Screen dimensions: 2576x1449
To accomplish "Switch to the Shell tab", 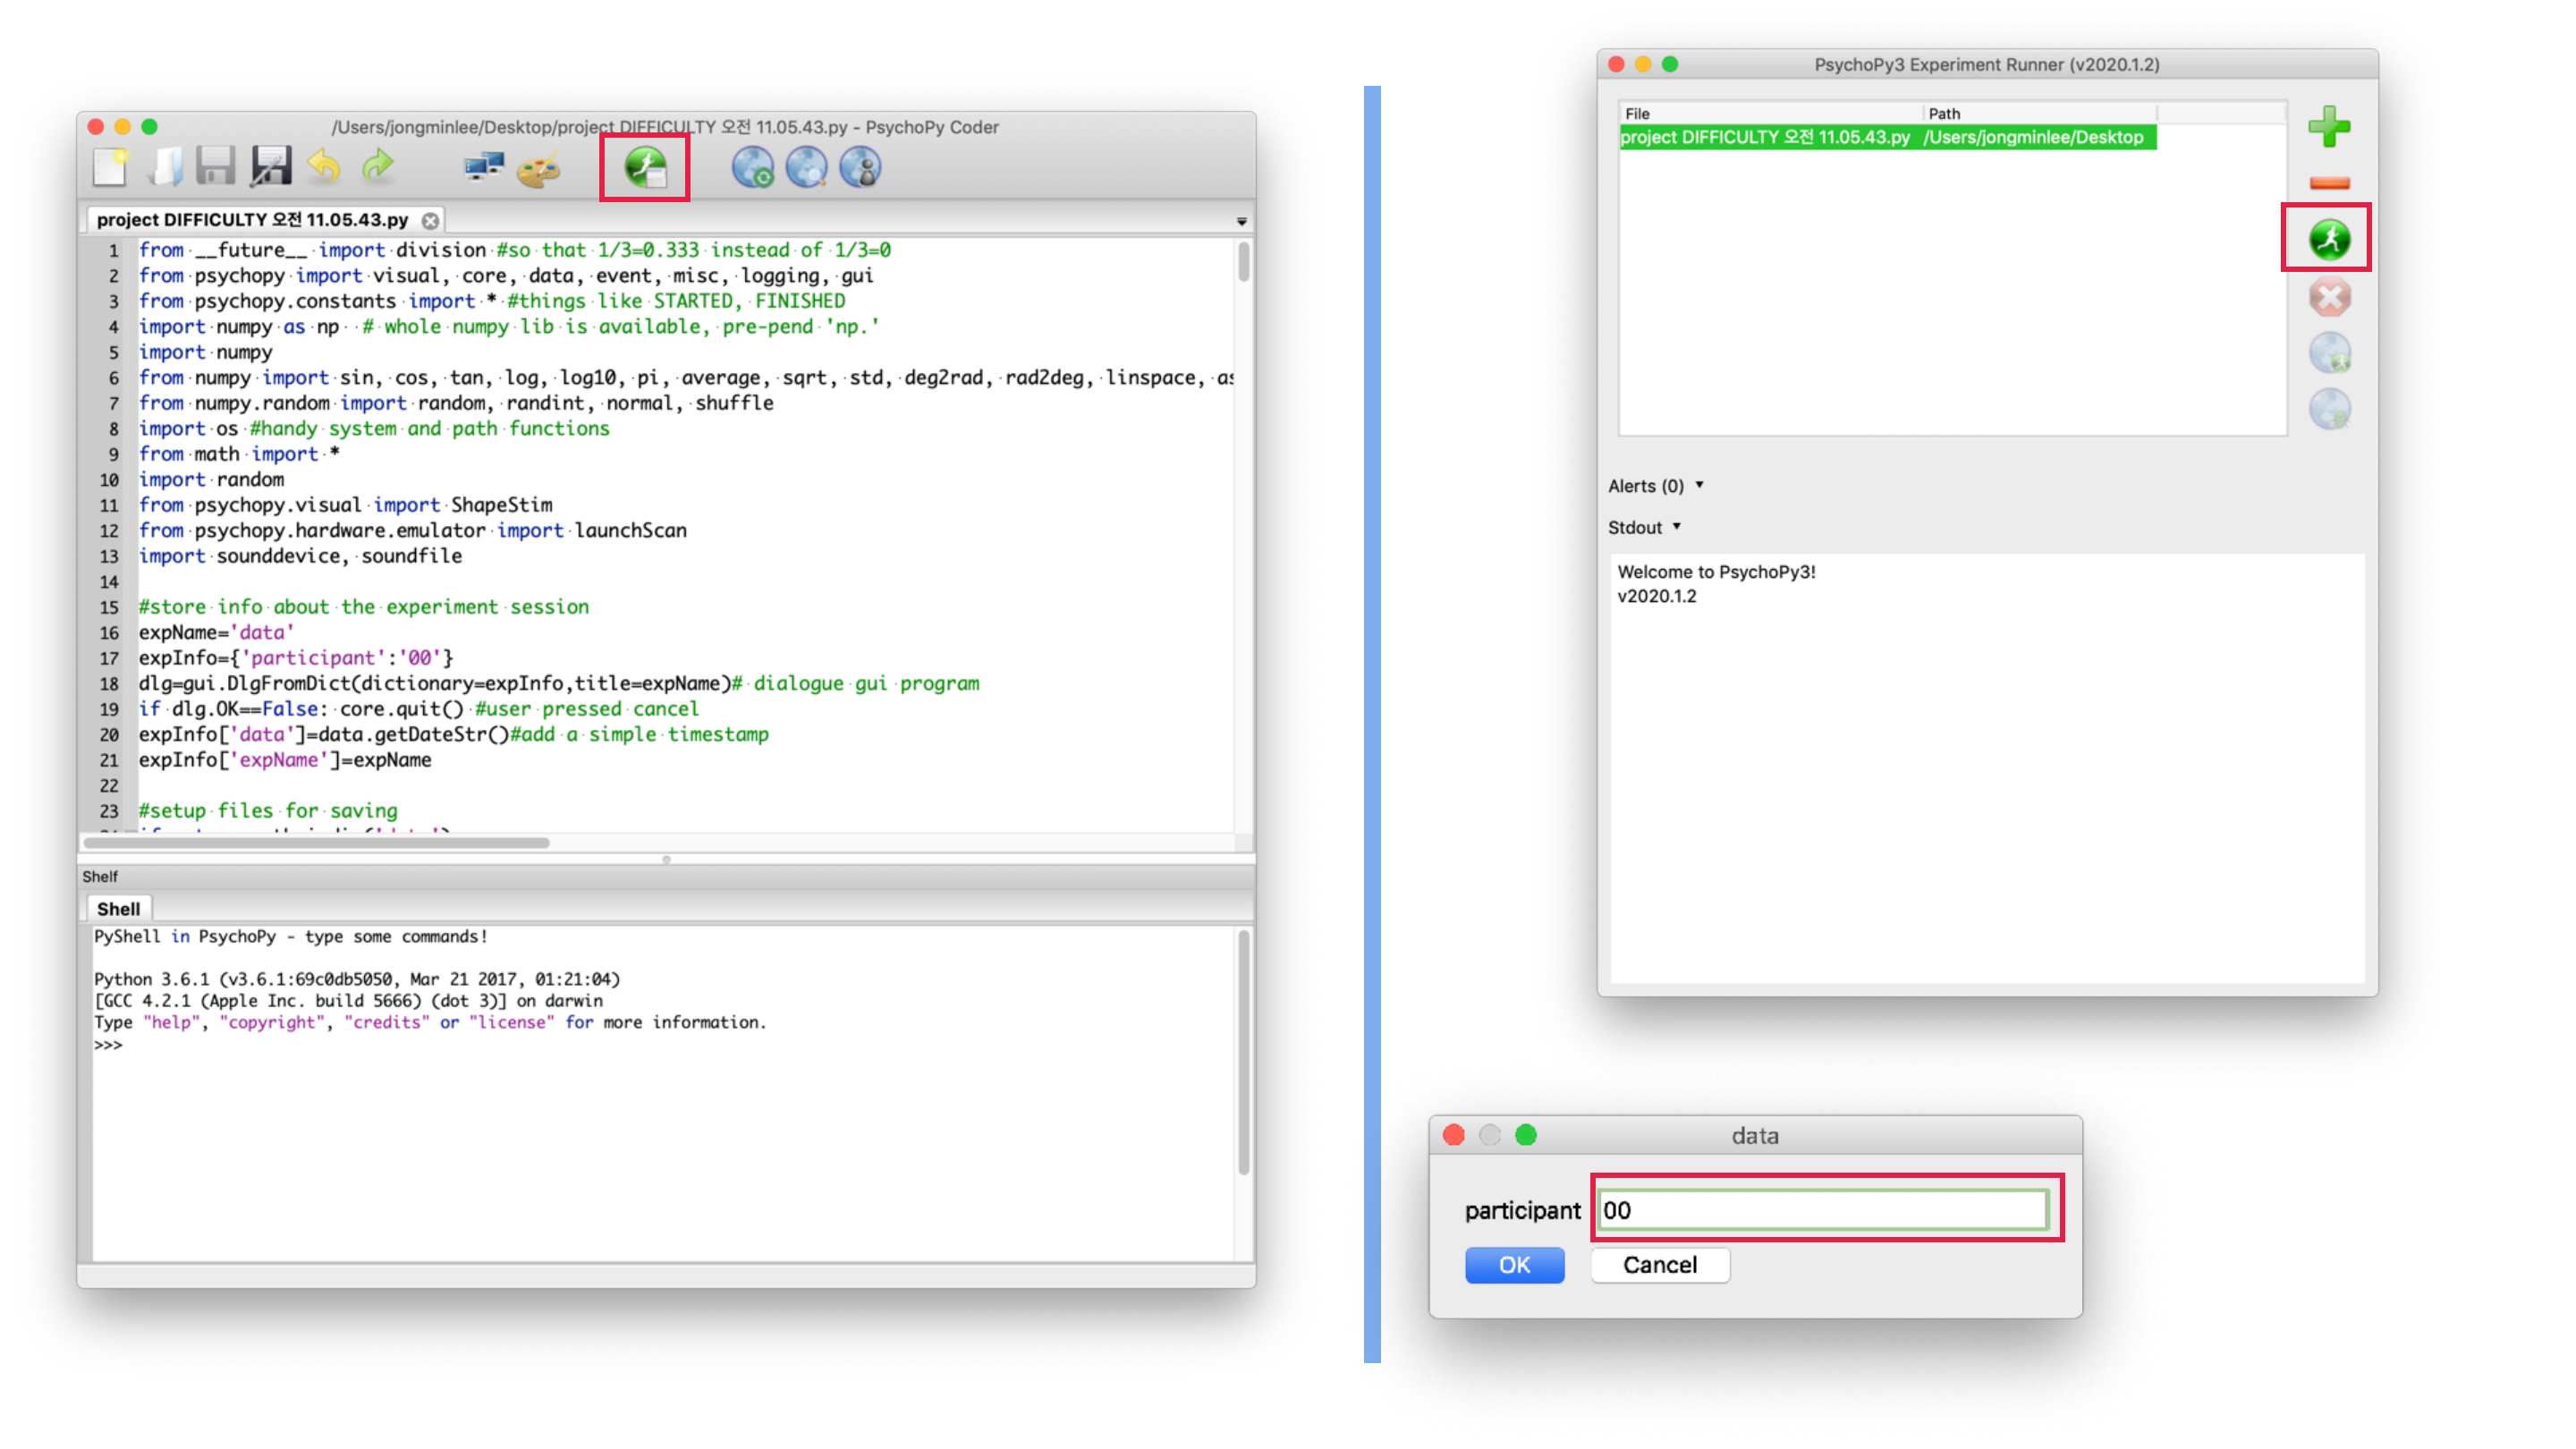I will point(118,909).
